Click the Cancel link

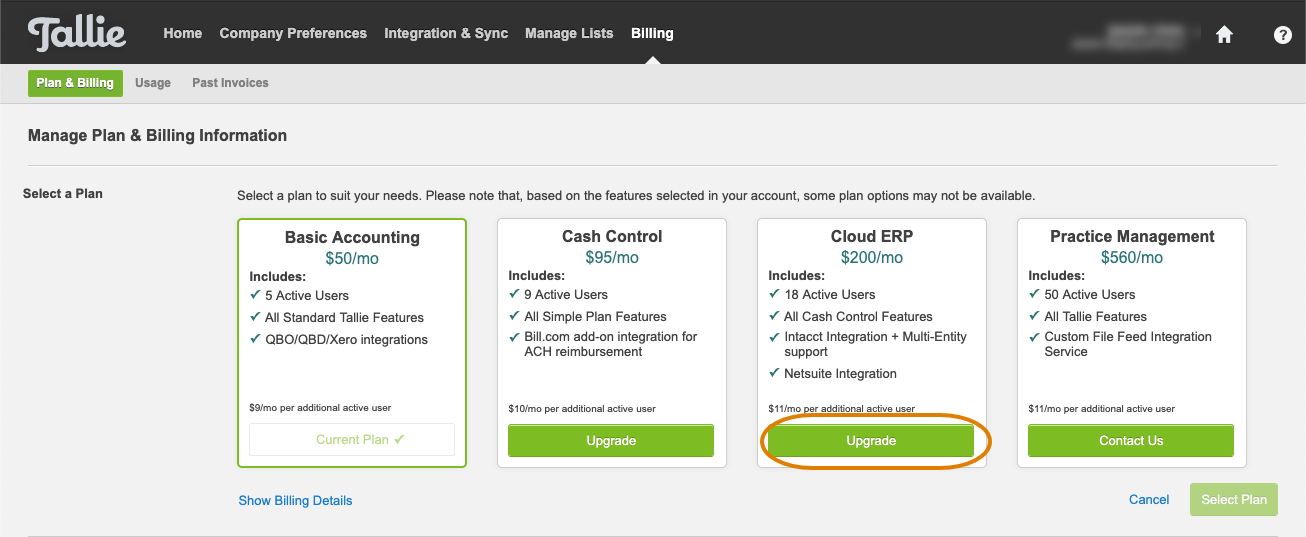pos(1149,500)
